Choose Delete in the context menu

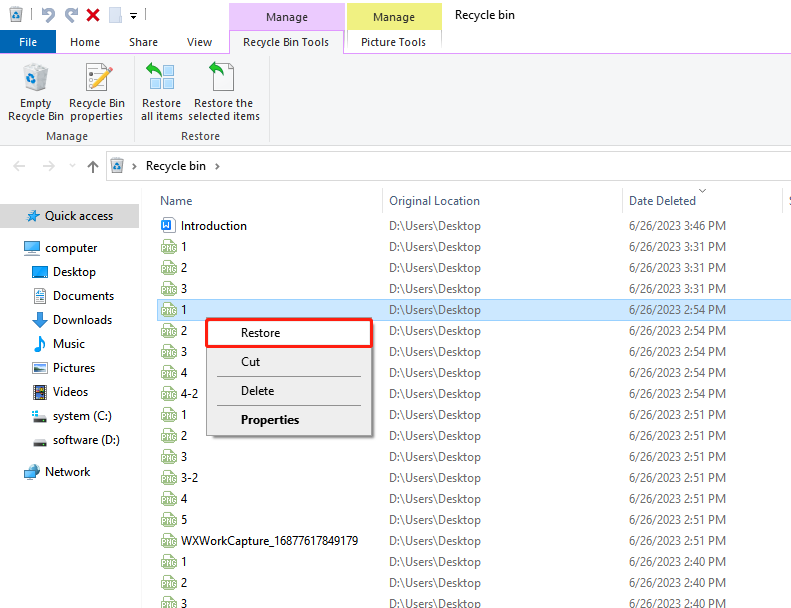click(x=289, y=391)
